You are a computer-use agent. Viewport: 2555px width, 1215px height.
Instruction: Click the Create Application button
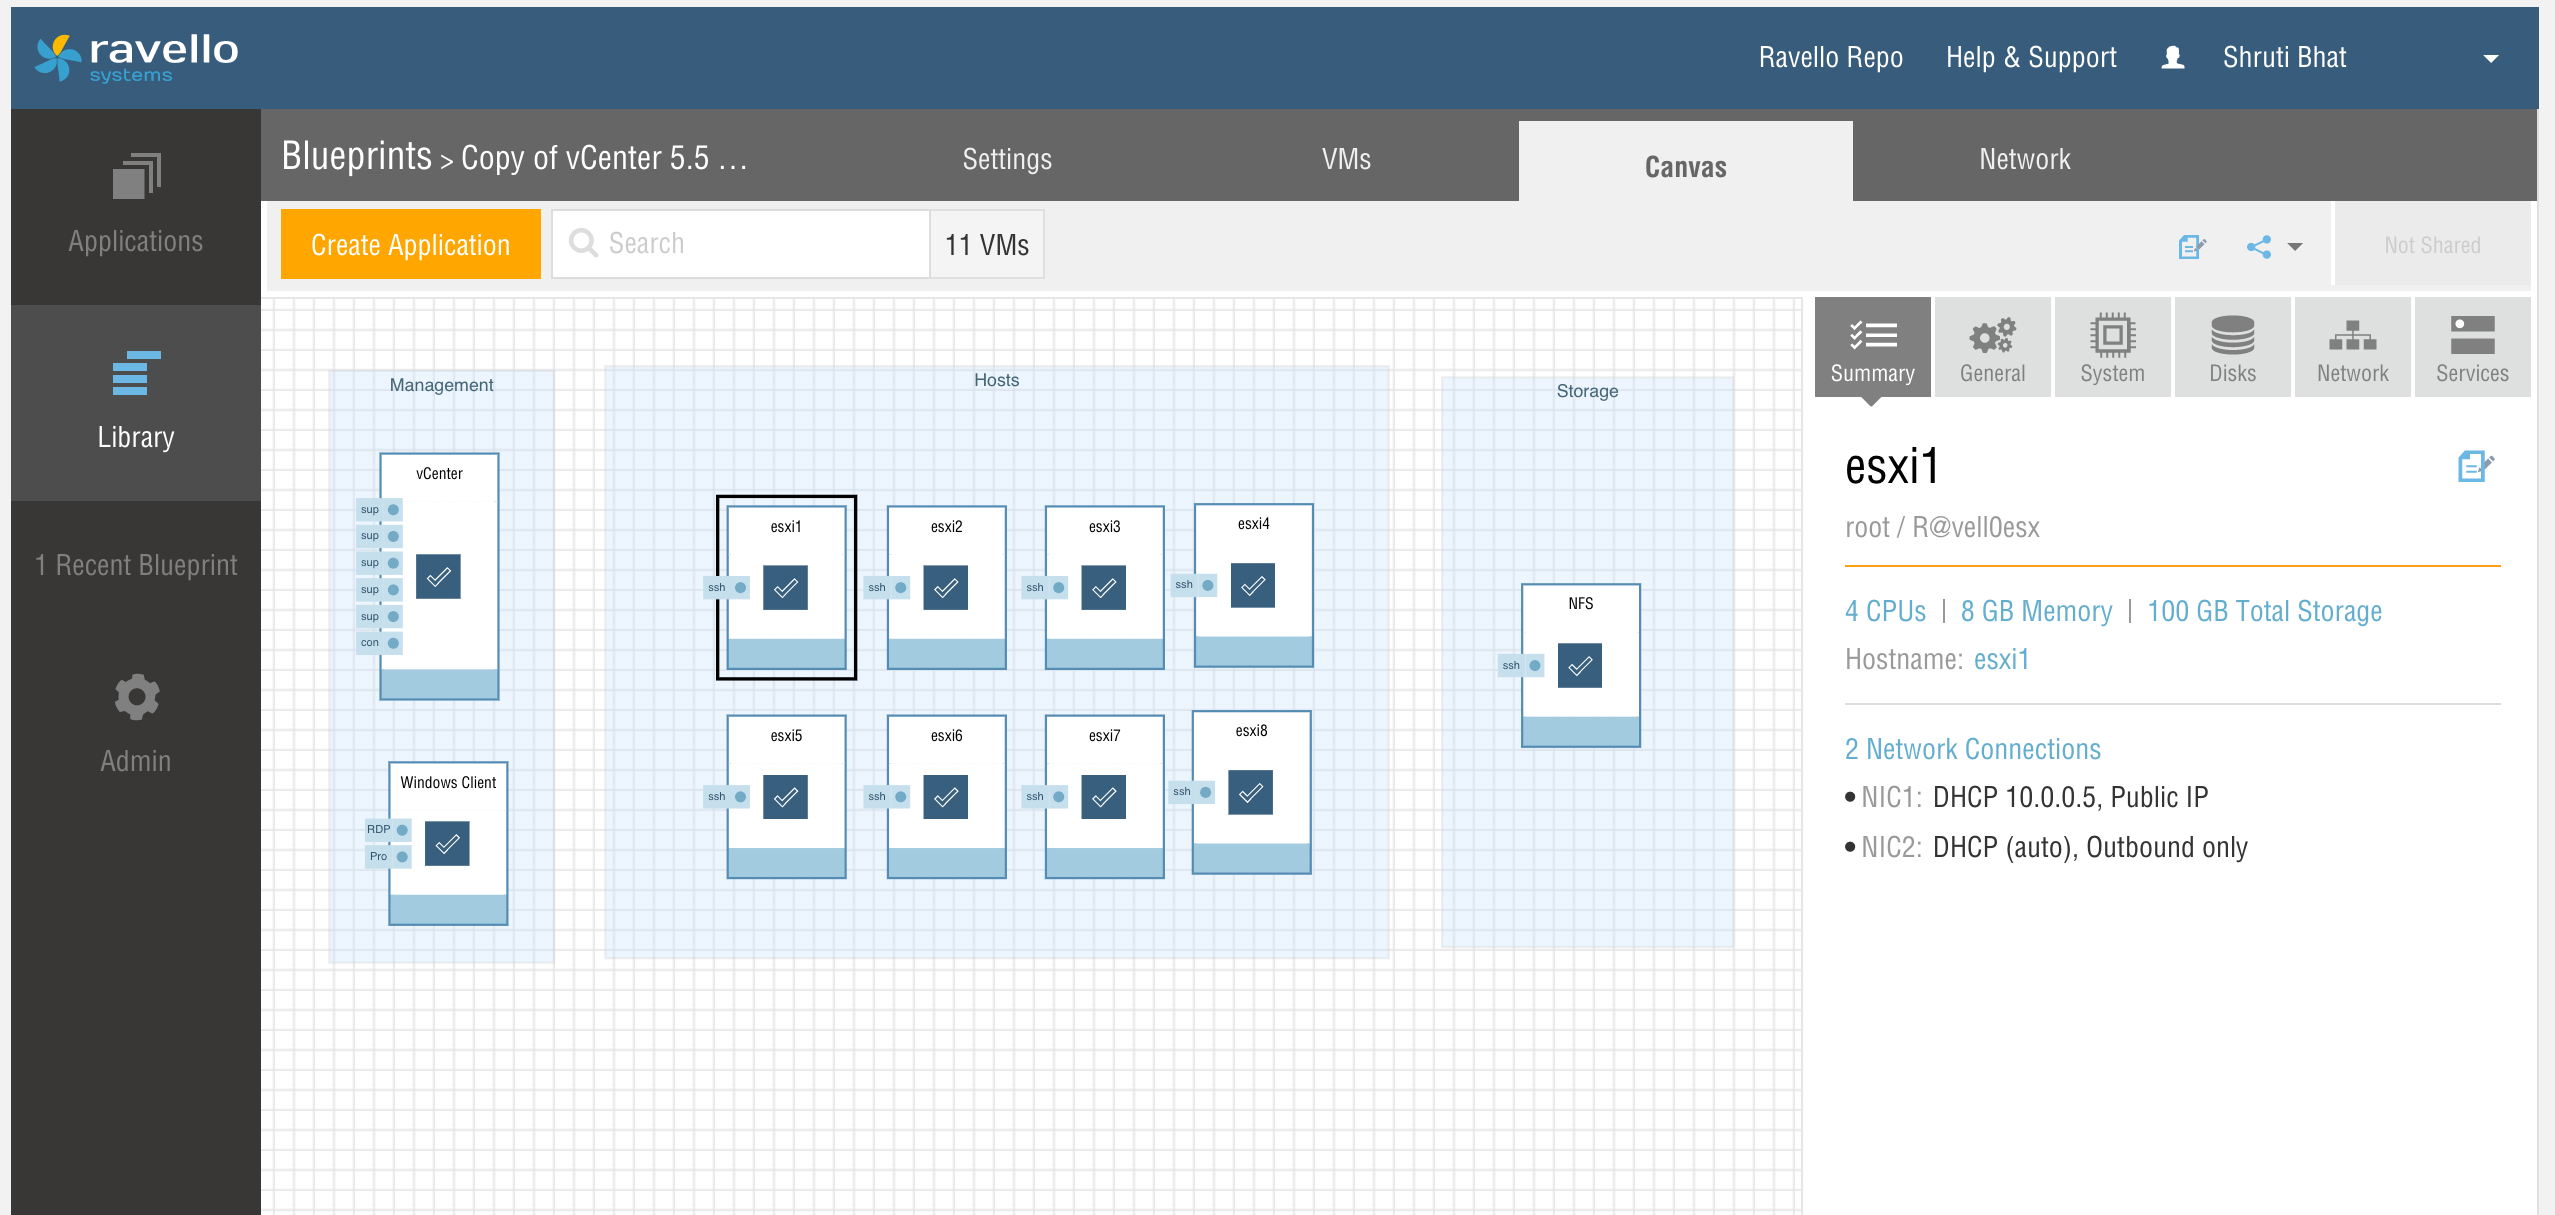pos(410,245)
